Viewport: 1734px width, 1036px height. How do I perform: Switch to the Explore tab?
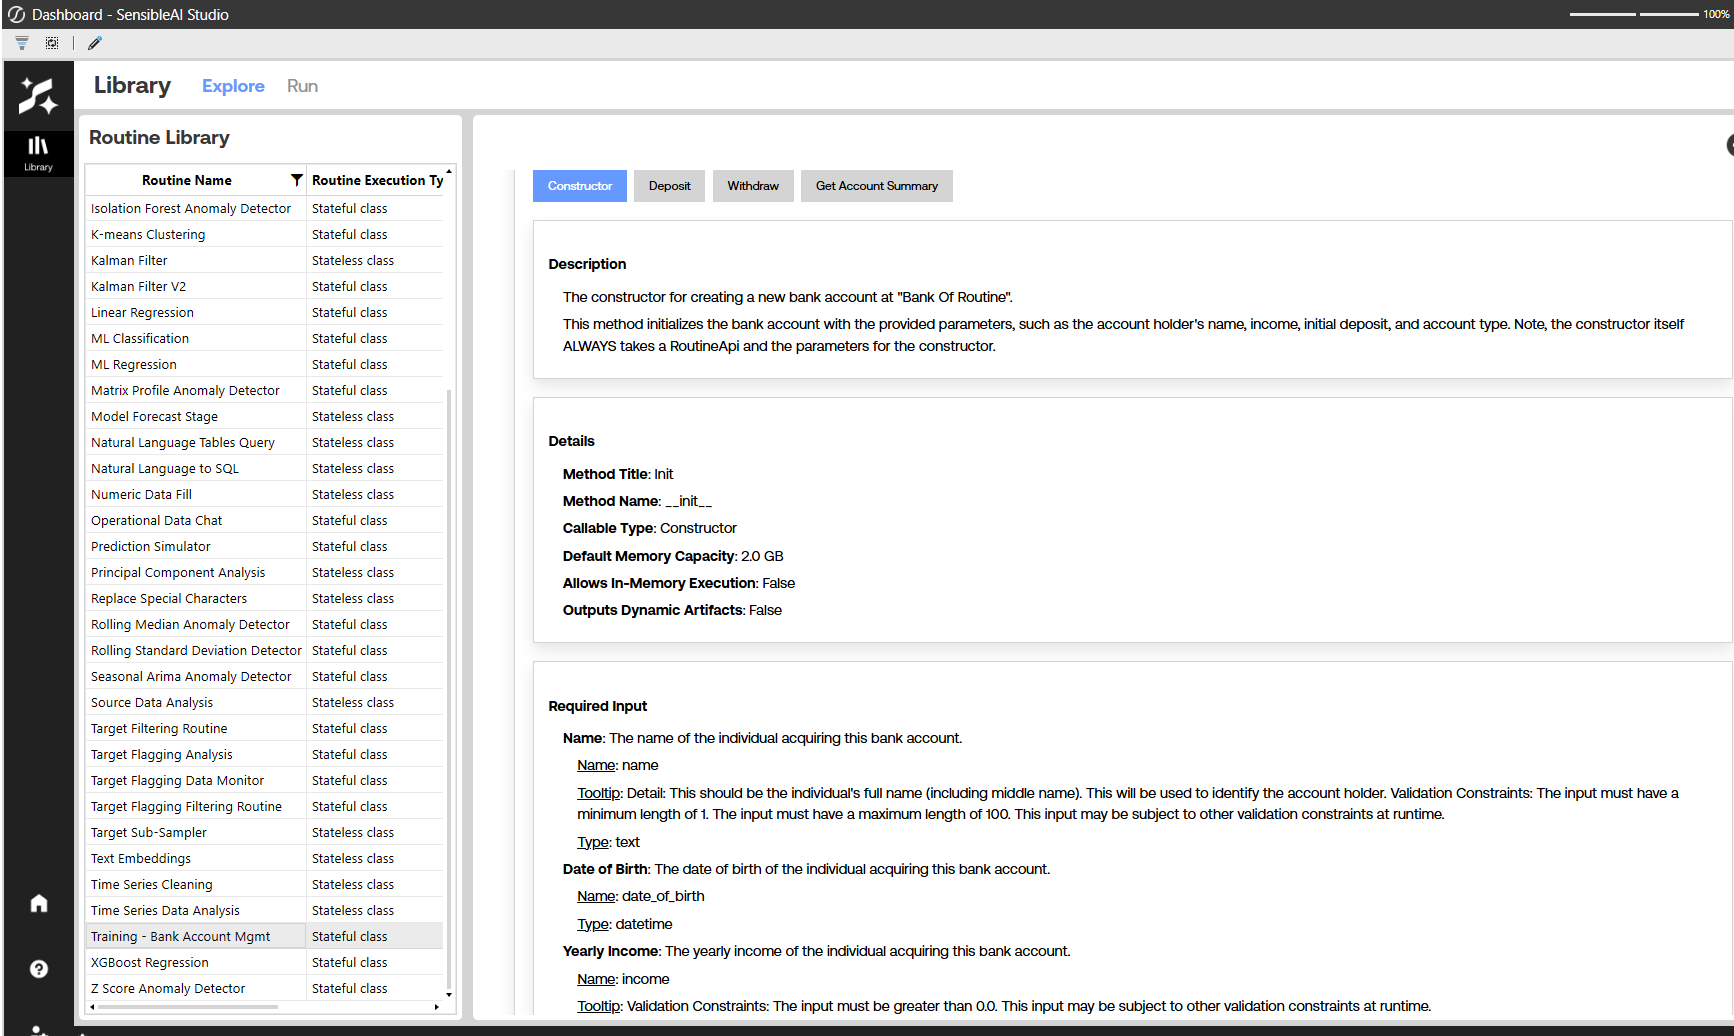(233, 86)
